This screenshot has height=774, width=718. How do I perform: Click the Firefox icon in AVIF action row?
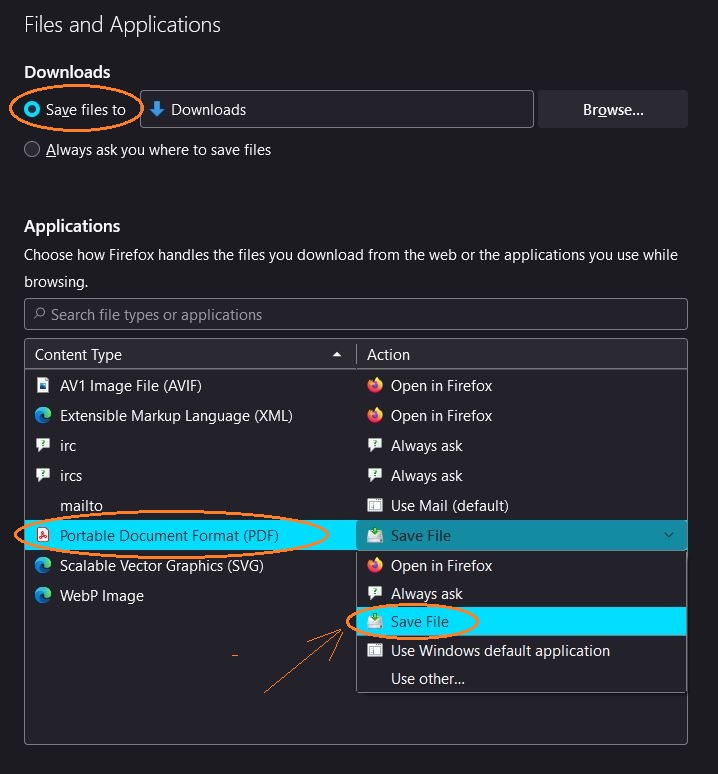pos(375,385)
